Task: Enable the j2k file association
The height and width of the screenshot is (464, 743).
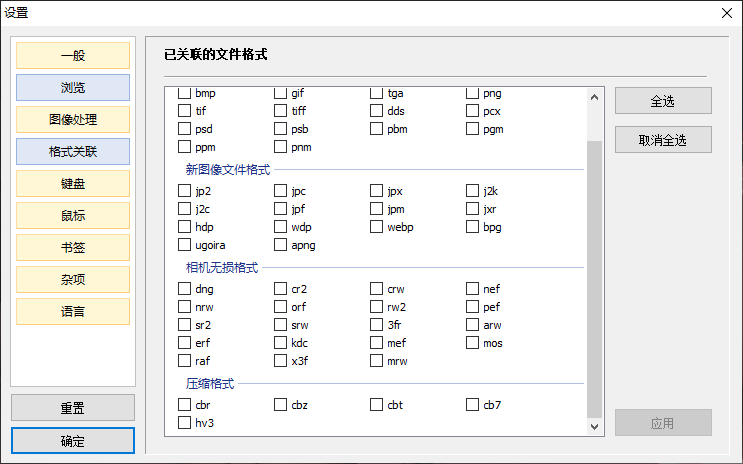Action: coord(472,191)
